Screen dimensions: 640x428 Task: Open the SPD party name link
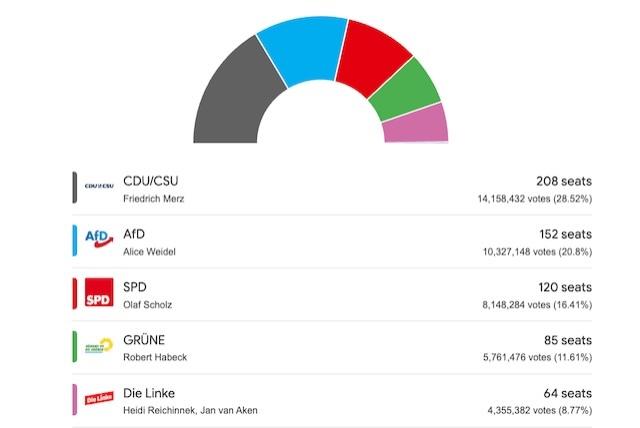pyautogui.click(x=135, y=287)
